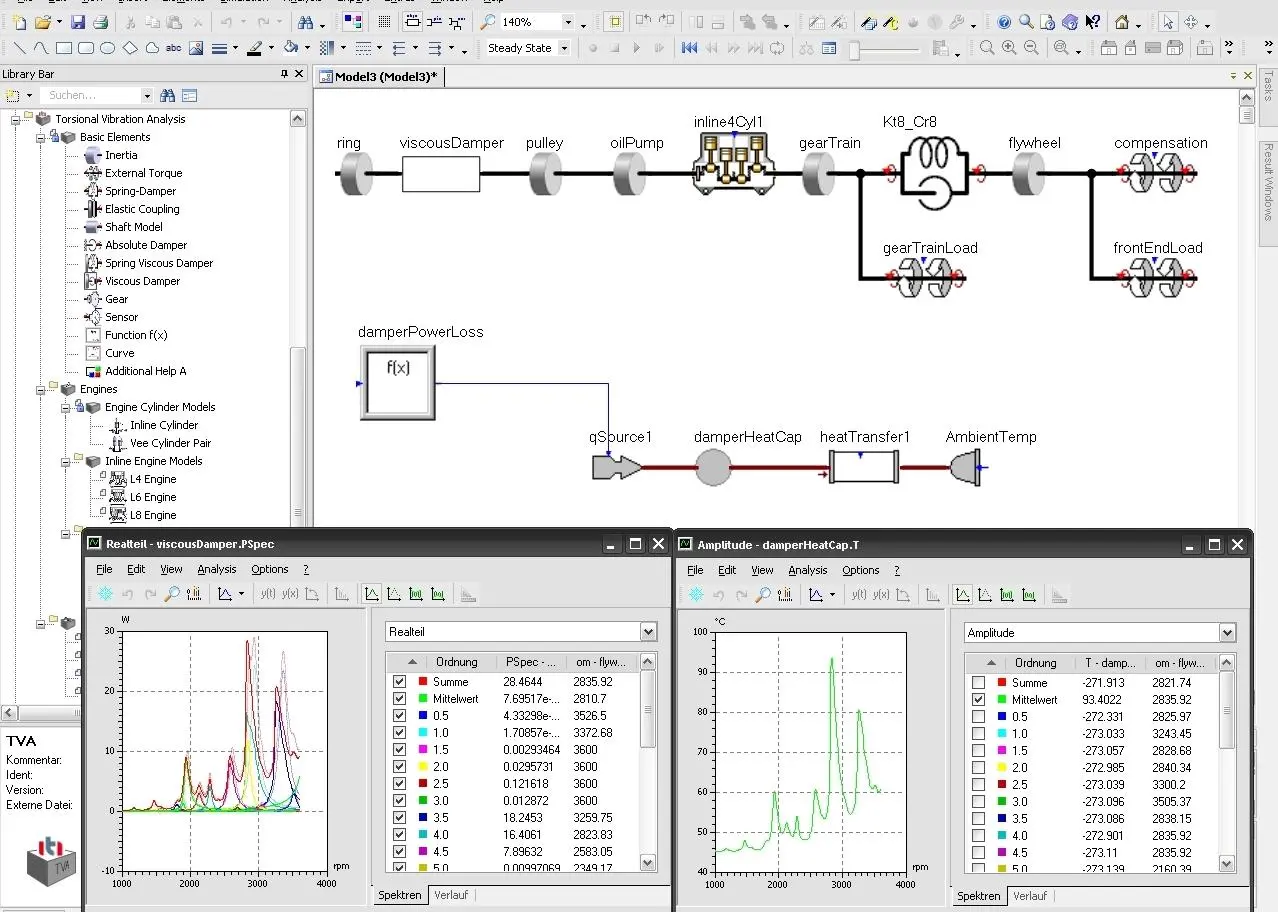Open Options menu in damperHeatCap.T window
The image size is (1278, 912).
point(860,570)
